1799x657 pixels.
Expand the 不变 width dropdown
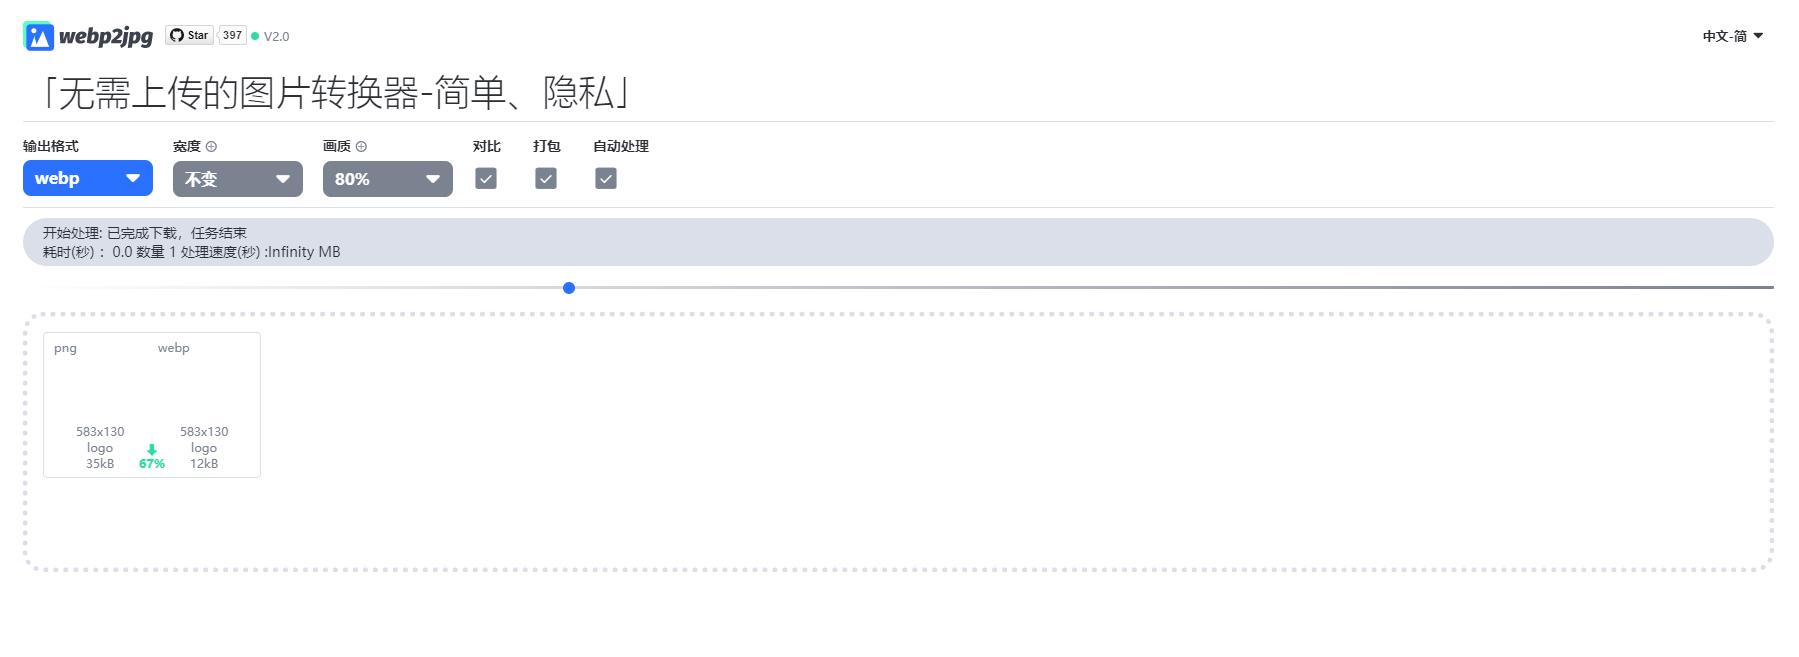click(x=238, y=179)
